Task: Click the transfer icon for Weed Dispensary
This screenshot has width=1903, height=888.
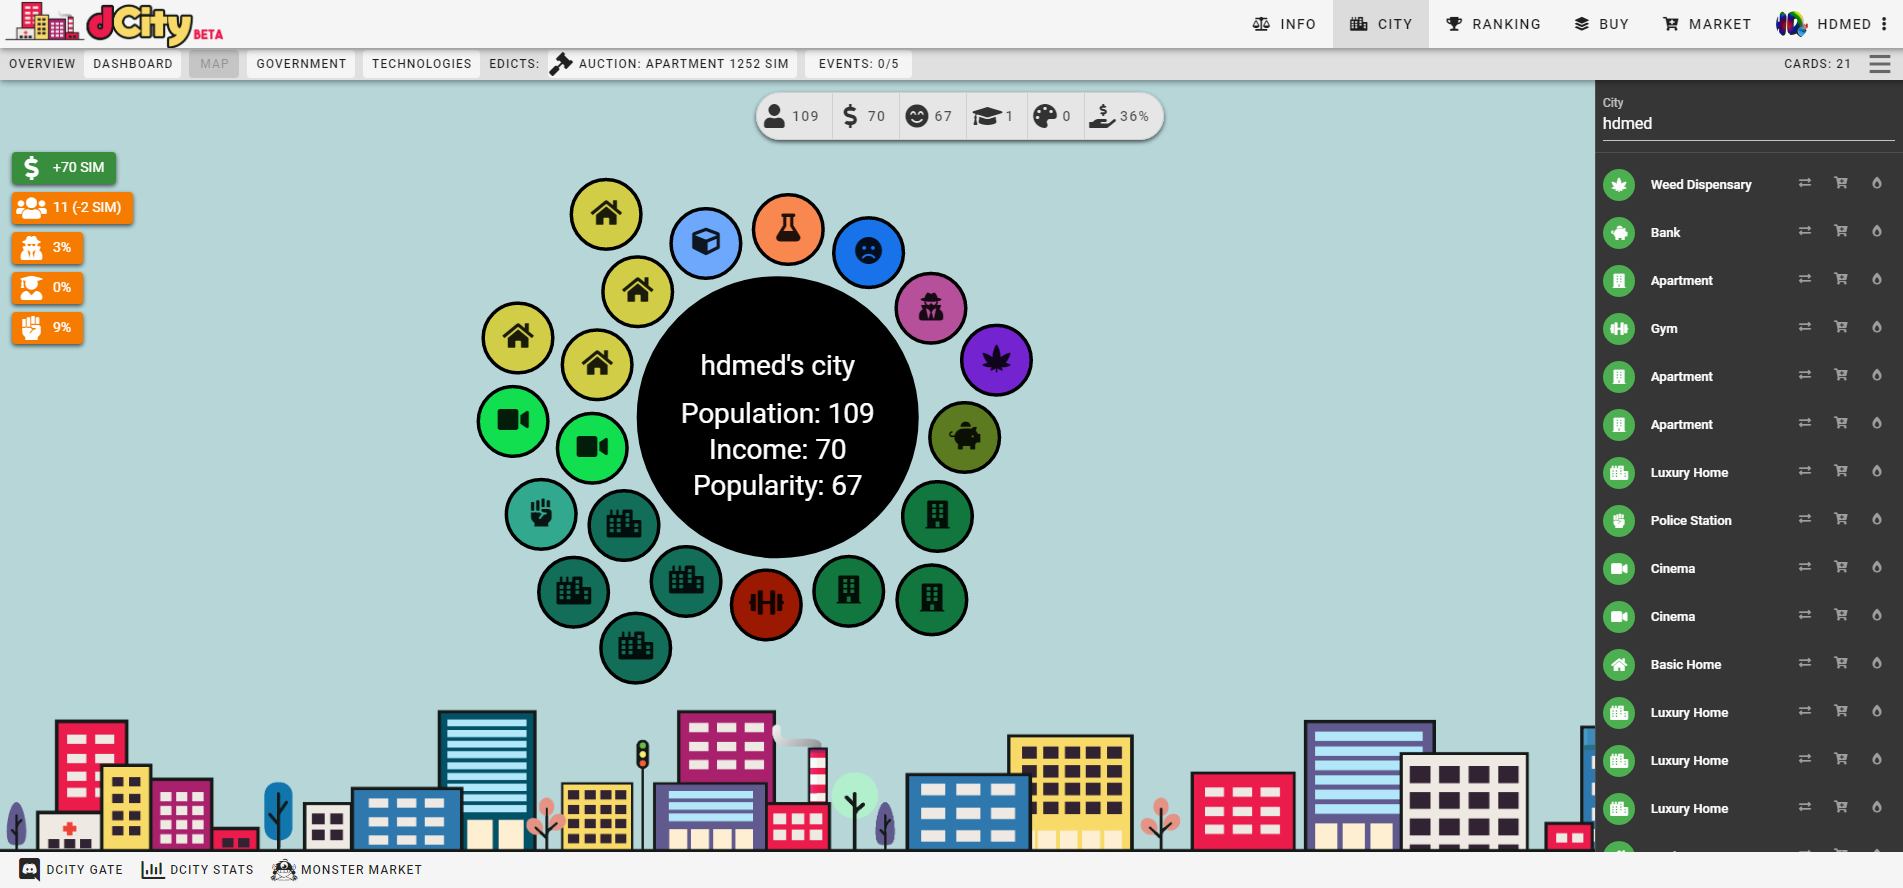Action: pyautogui.click(x=1805, y=183)
